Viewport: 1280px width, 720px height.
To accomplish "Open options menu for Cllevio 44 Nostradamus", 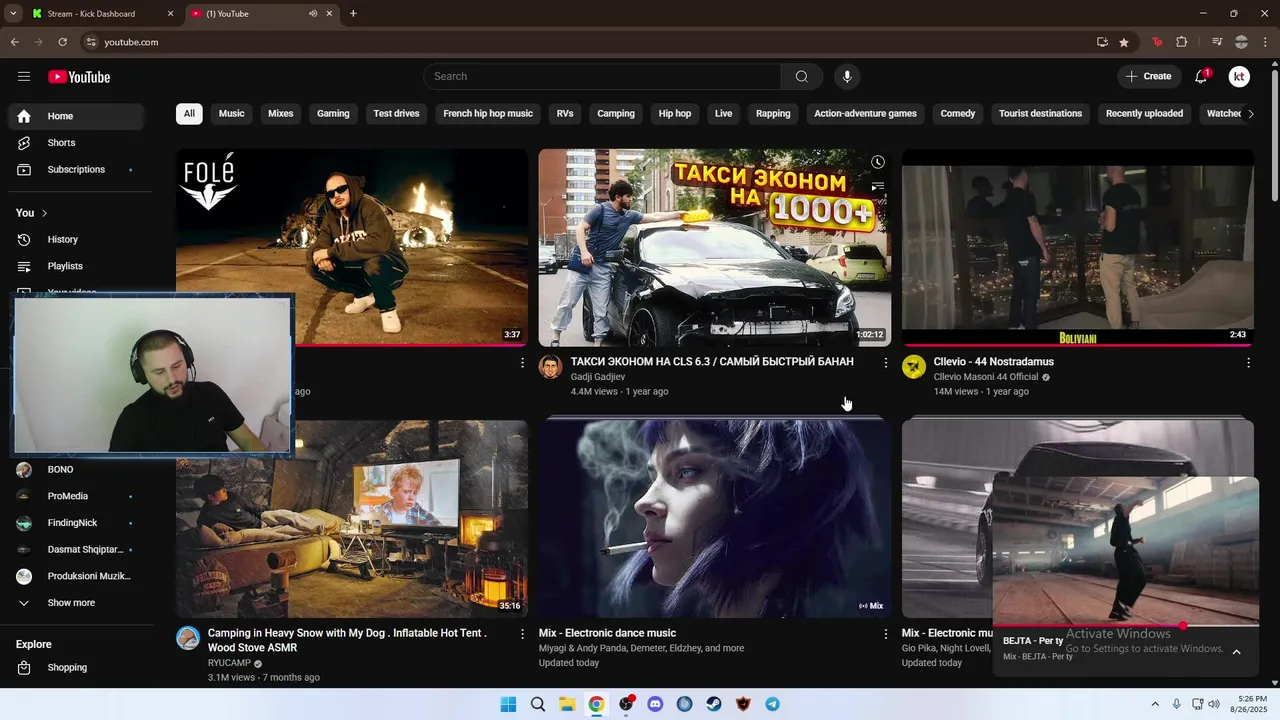I will click(x=1248, y=363).
